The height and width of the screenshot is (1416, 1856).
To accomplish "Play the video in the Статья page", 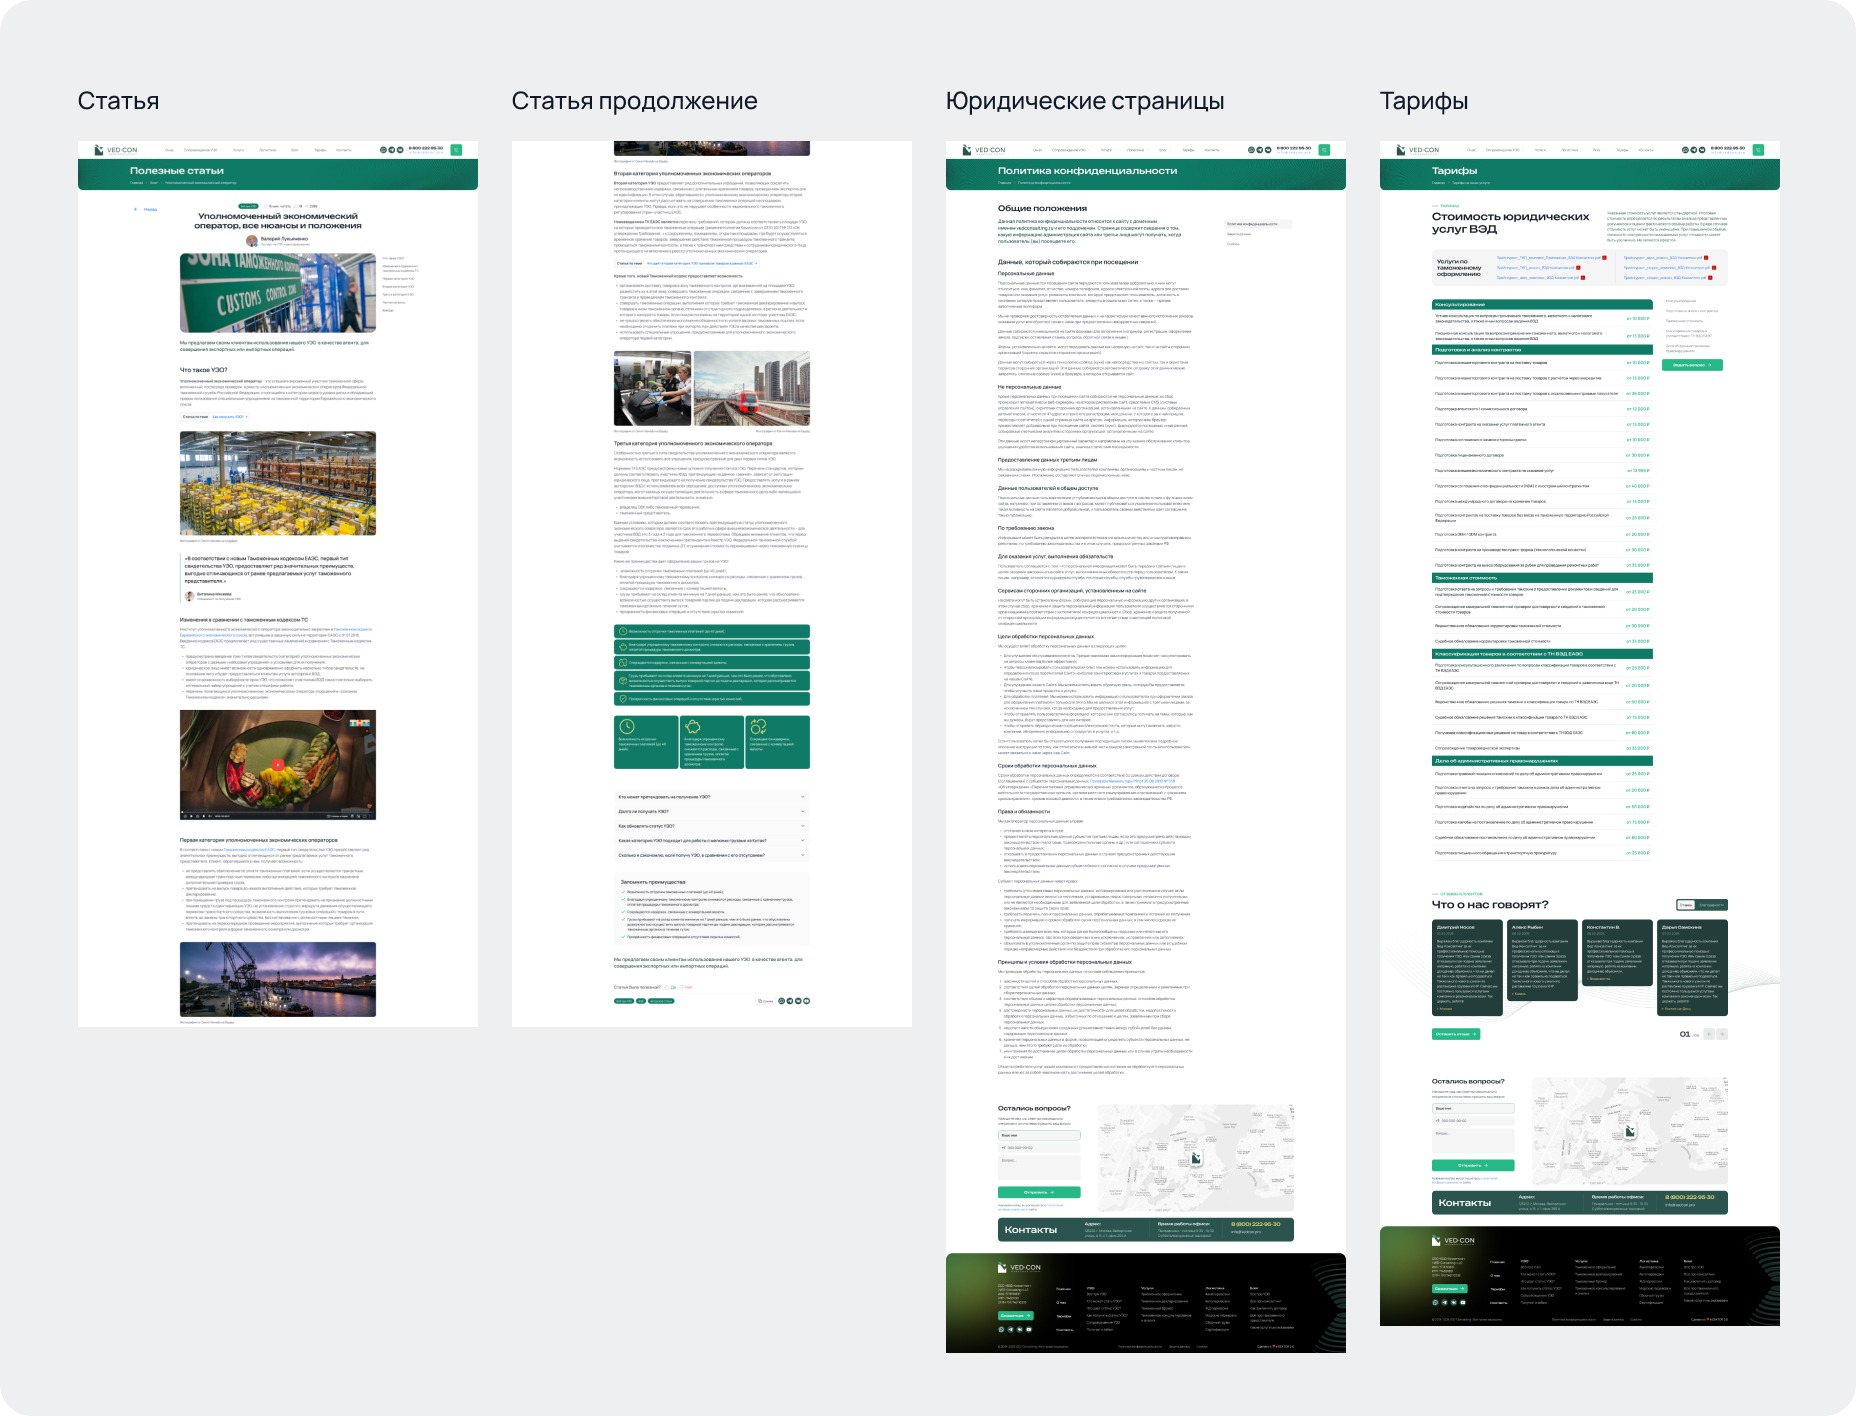I will coord(277,765).
